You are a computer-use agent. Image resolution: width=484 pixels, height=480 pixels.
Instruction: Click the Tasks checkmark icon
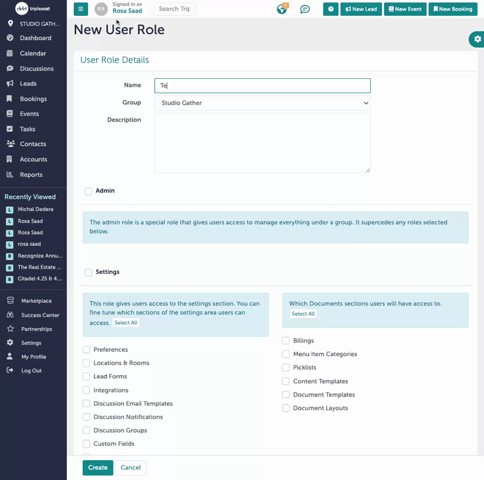(10, 129)
